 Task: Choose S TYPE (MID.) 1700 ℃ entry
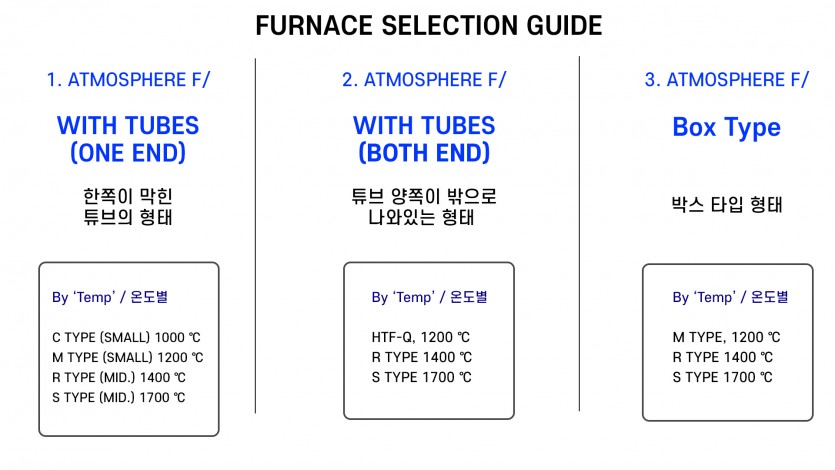coord(119,398)
